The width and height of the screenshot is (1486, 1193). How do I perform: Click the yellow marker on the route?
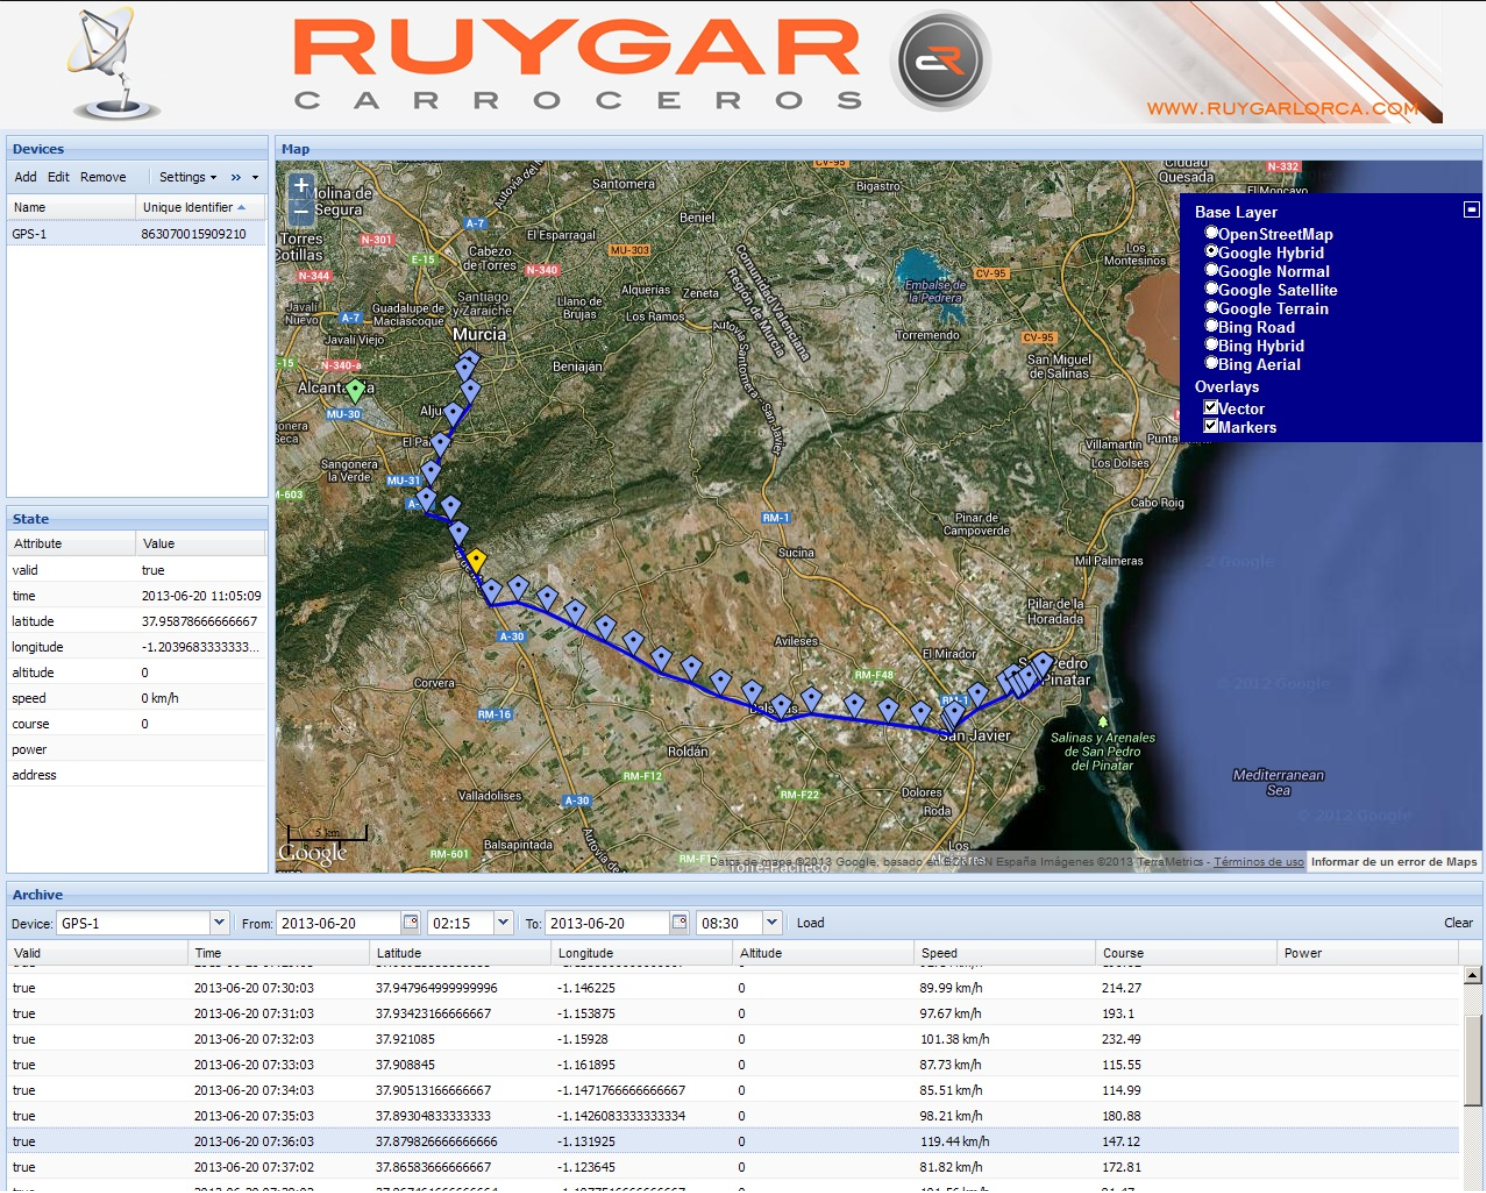coord(477,560)
